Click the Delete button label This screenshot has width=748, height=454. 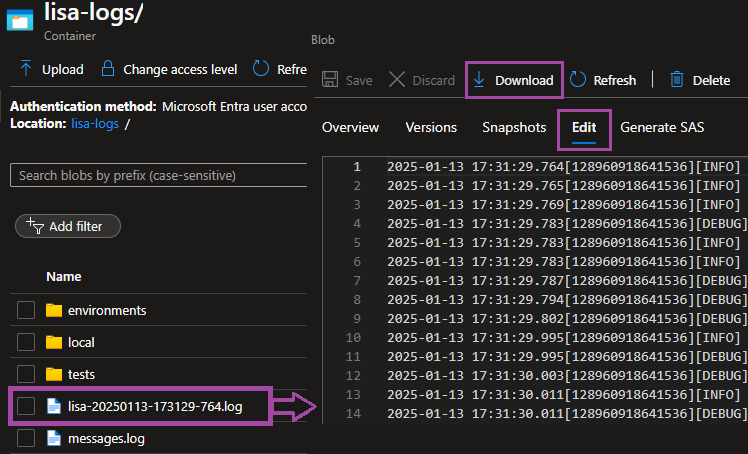(711, 81)
